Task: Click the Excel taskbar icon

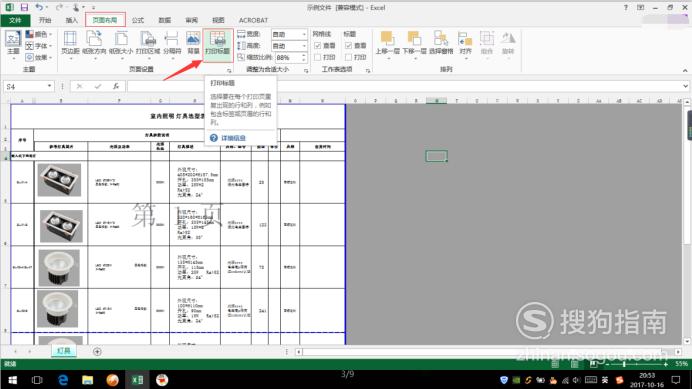Action: coord(137,380)
